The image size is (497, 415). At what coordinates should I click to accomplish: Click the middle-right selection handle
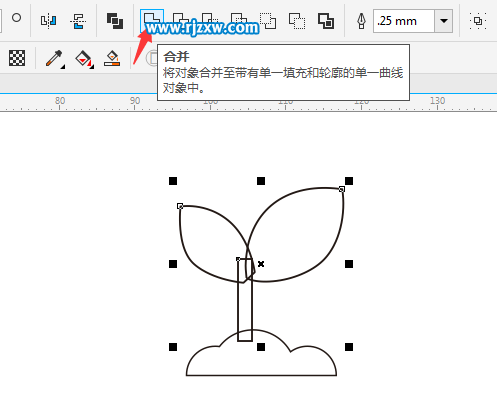349,264
